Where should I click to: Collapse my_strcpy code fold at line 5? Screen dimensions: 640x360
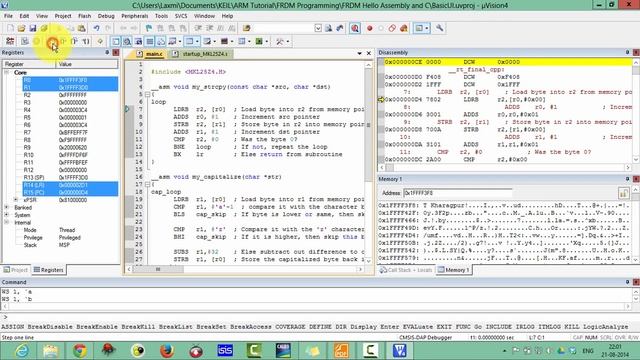pyautogui.click(x=147, y=94)
